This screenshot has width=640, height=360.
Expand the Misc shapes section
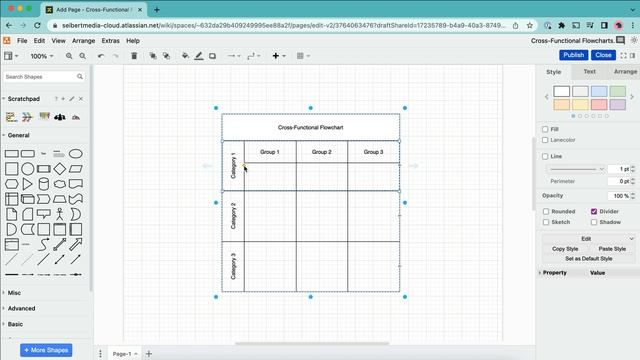(x=14, y=293)
